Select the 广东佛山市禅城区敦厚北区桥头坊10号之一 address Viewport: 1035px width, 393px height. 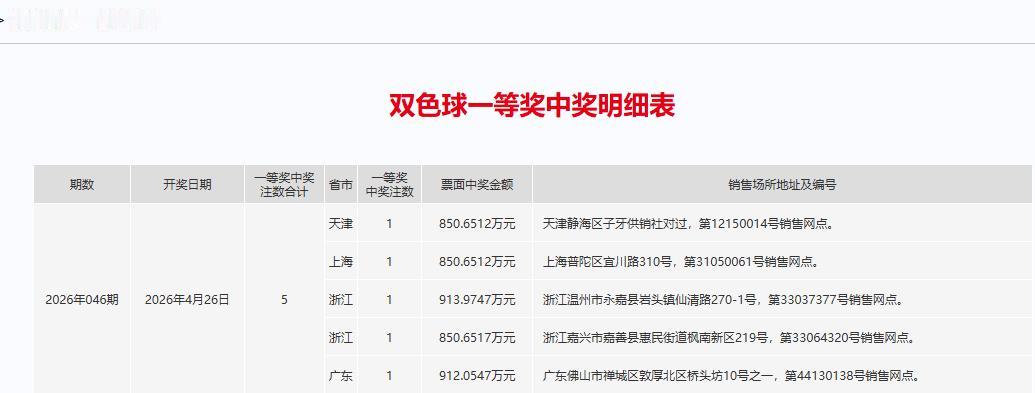(732, 376)
